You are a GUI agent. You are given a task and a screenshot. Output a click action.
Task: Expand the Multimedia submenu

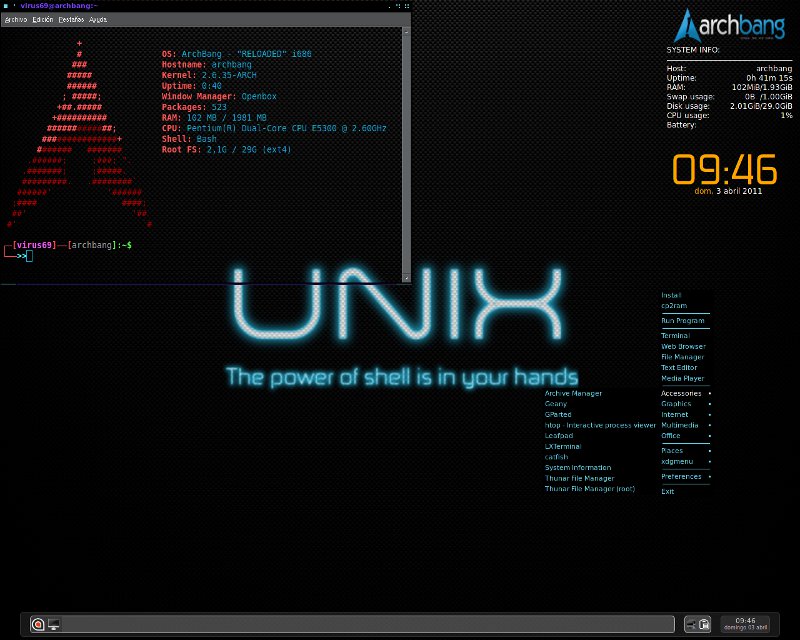coord(685,425)
